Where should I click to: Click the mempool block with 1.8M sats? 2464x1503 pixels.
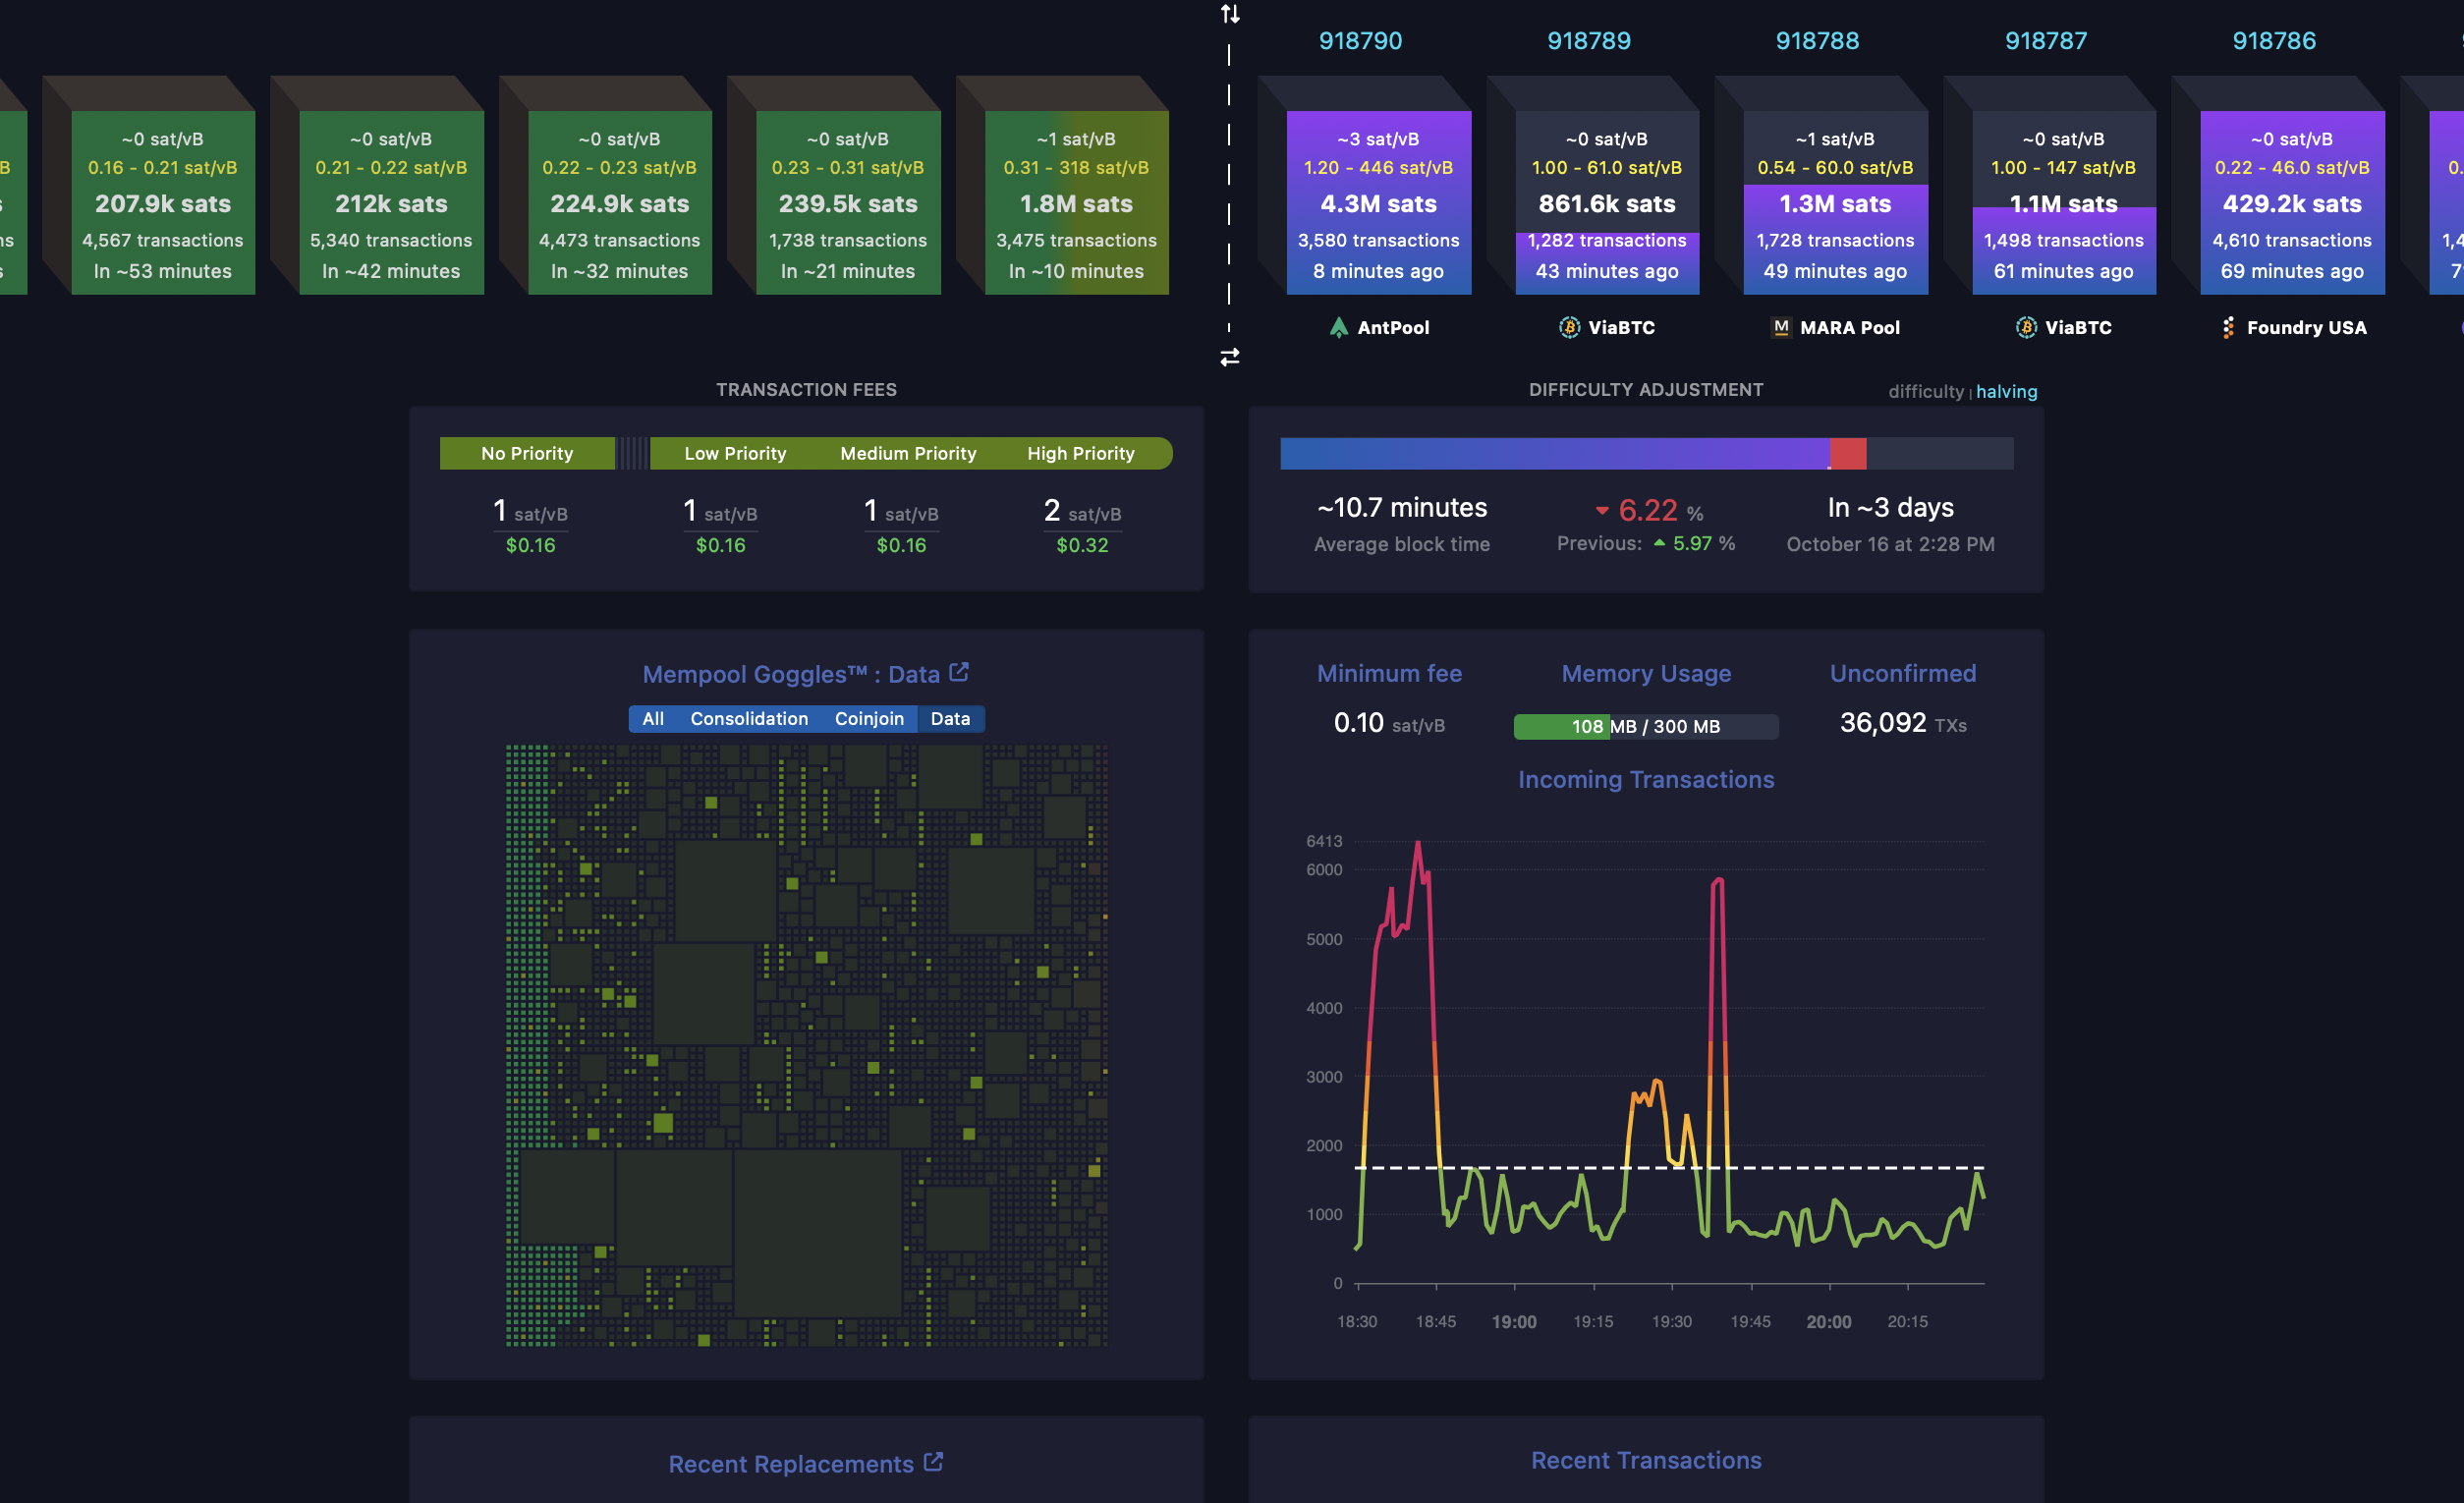click(x=1076, y=203)
